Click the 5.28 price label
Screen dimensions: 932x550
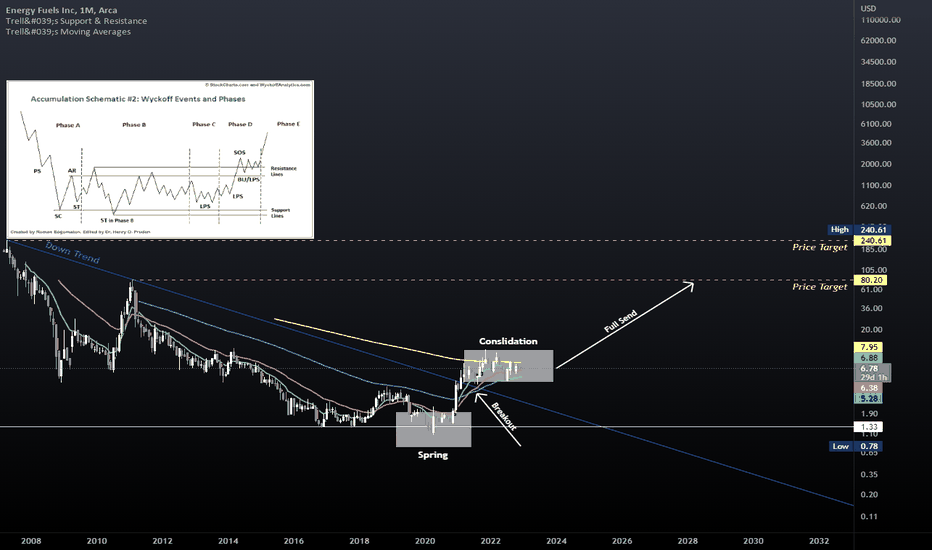click(x=868, y=399)
